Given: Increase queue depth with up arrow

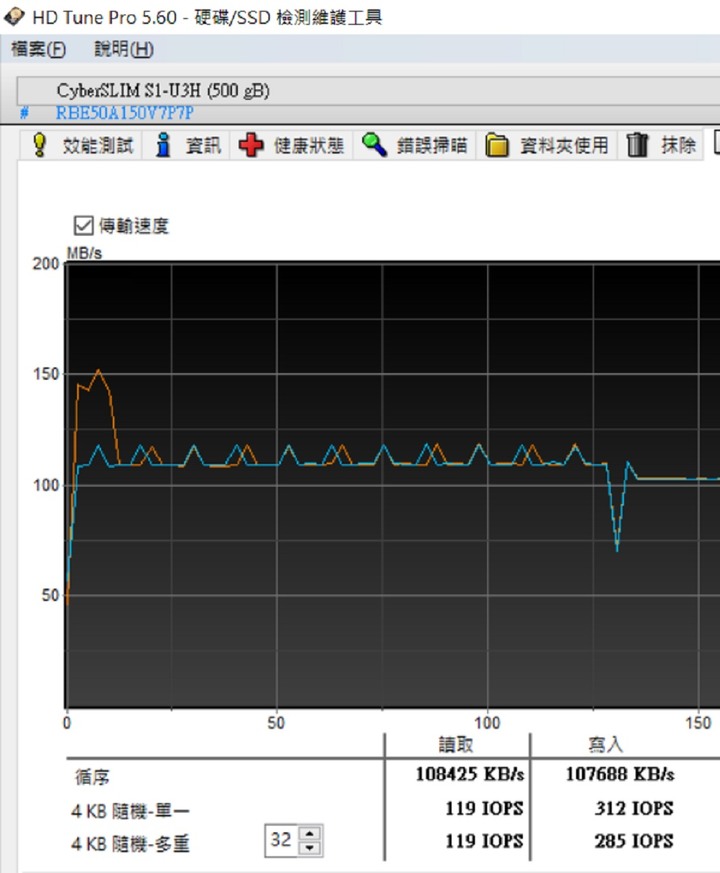Looking at the screenshot, I should (x=310, y=833).
